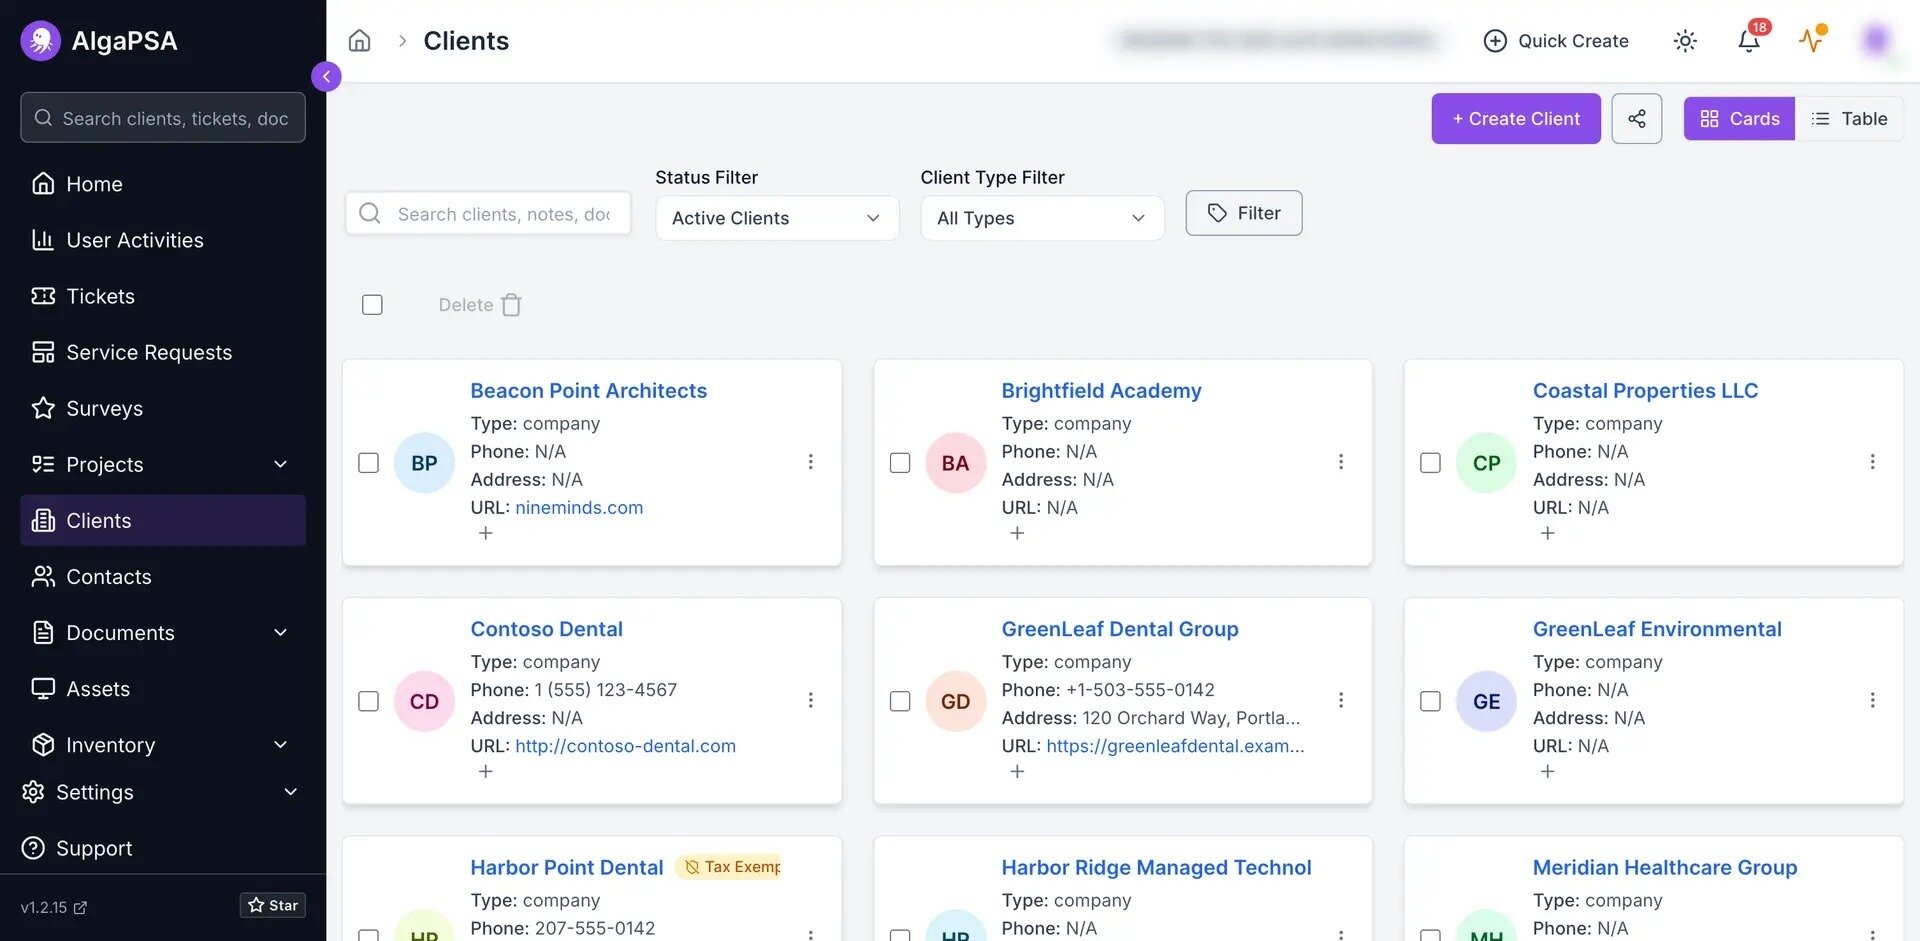Open the user avatar menu
1920x941 pixels.
pyautogui.click(x=1876, y=40)
